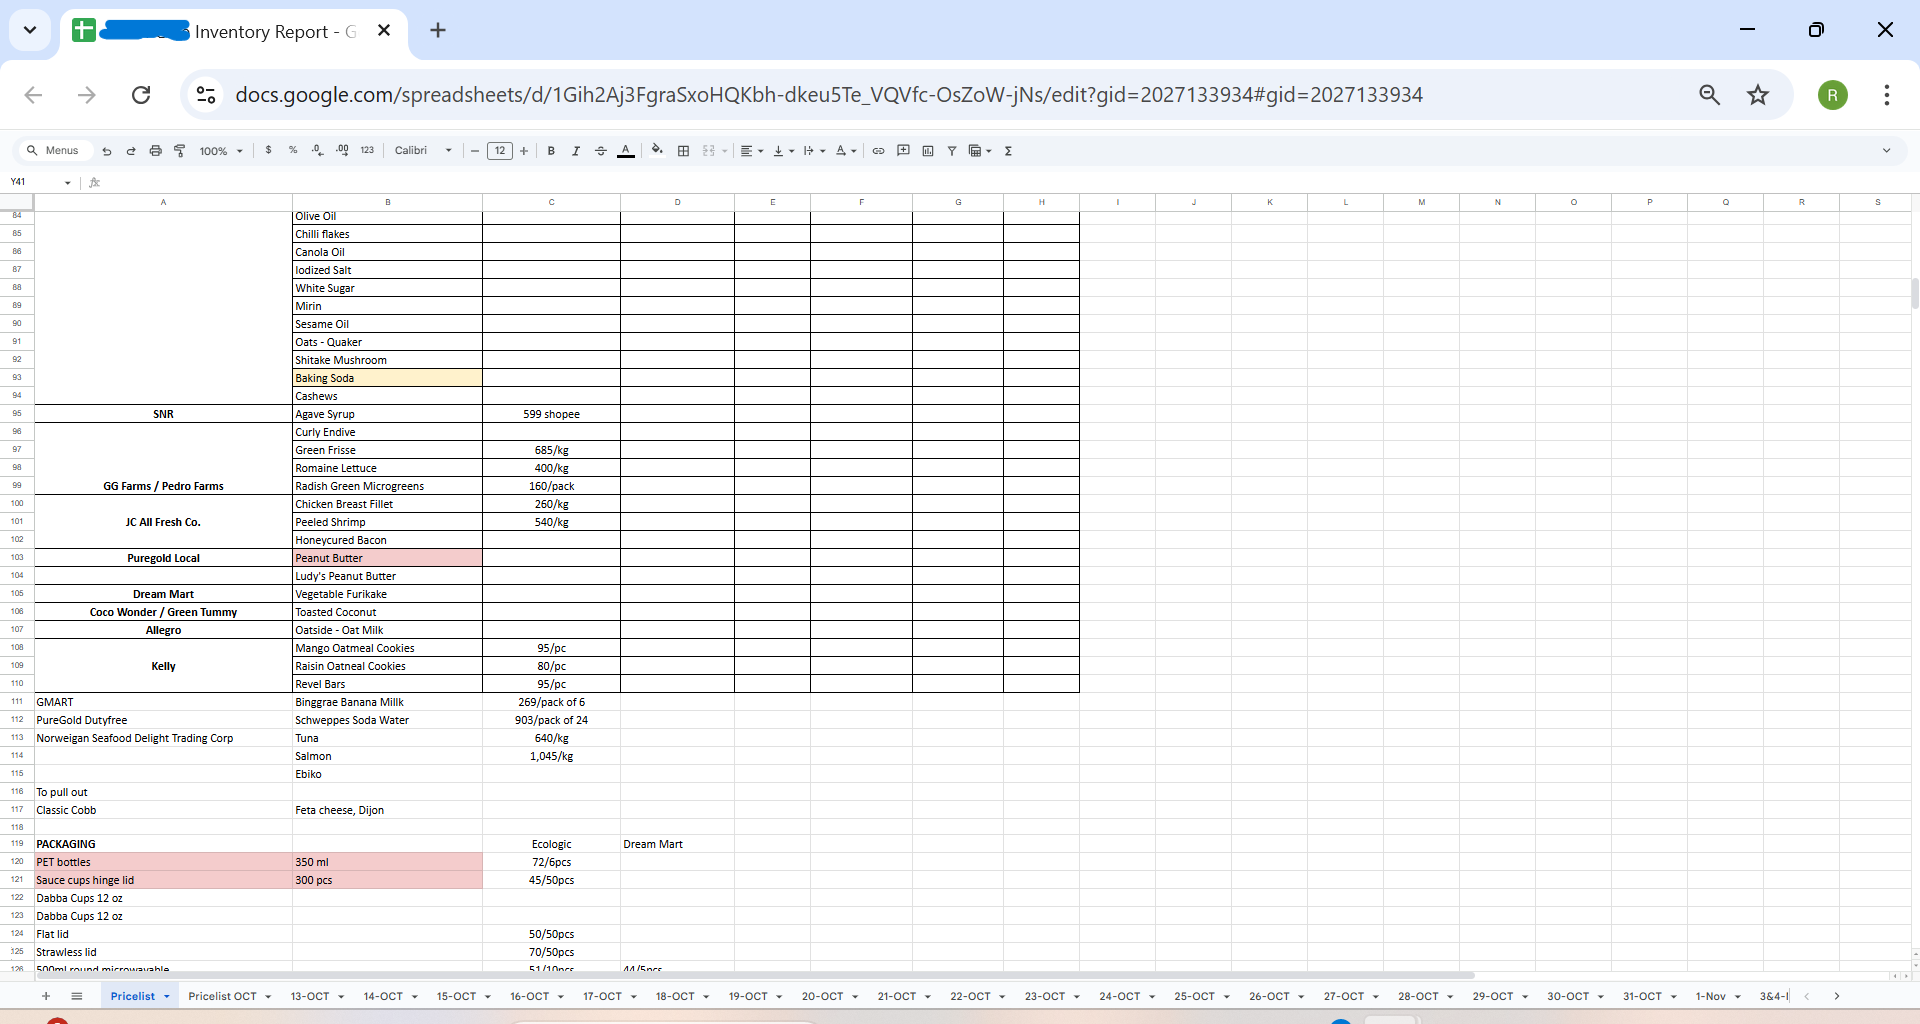Apply italic formatting

tap(576, 150)
